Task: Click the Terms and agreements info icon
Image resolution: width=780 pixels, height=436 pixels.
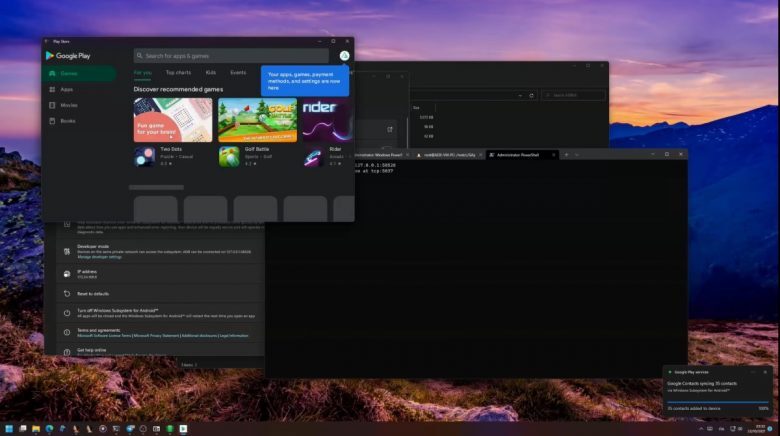Action: click(x=67, y=332)
